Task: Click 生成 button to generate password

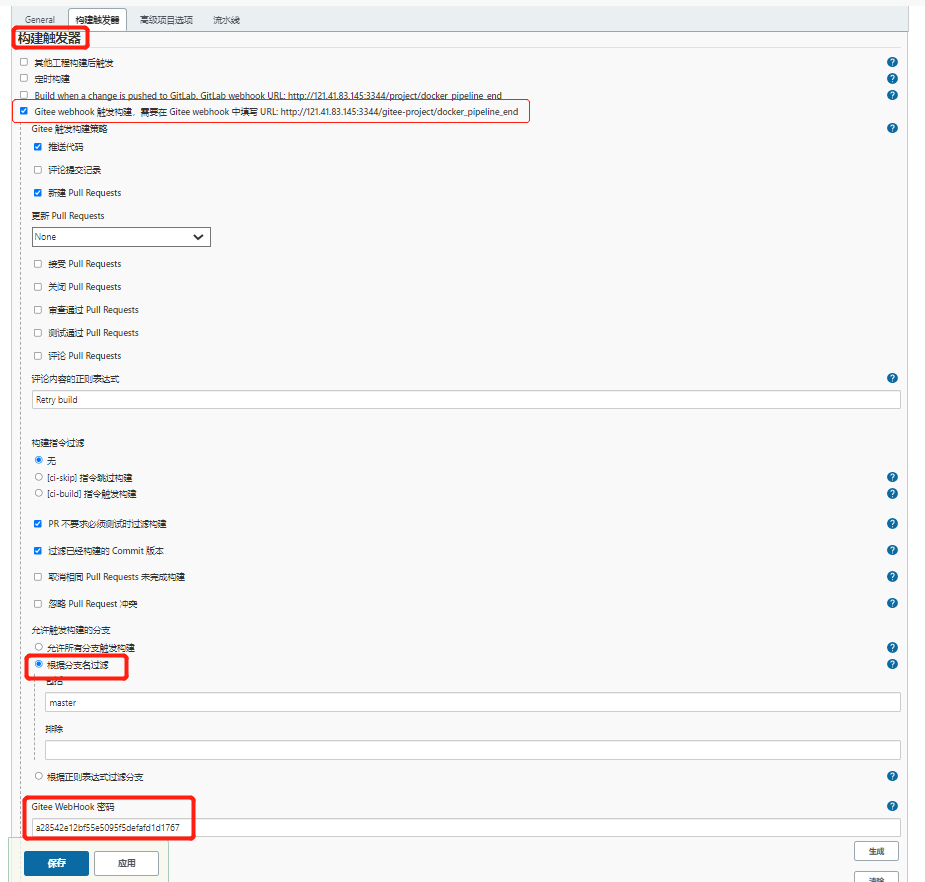Action: (x=876, y=851)
